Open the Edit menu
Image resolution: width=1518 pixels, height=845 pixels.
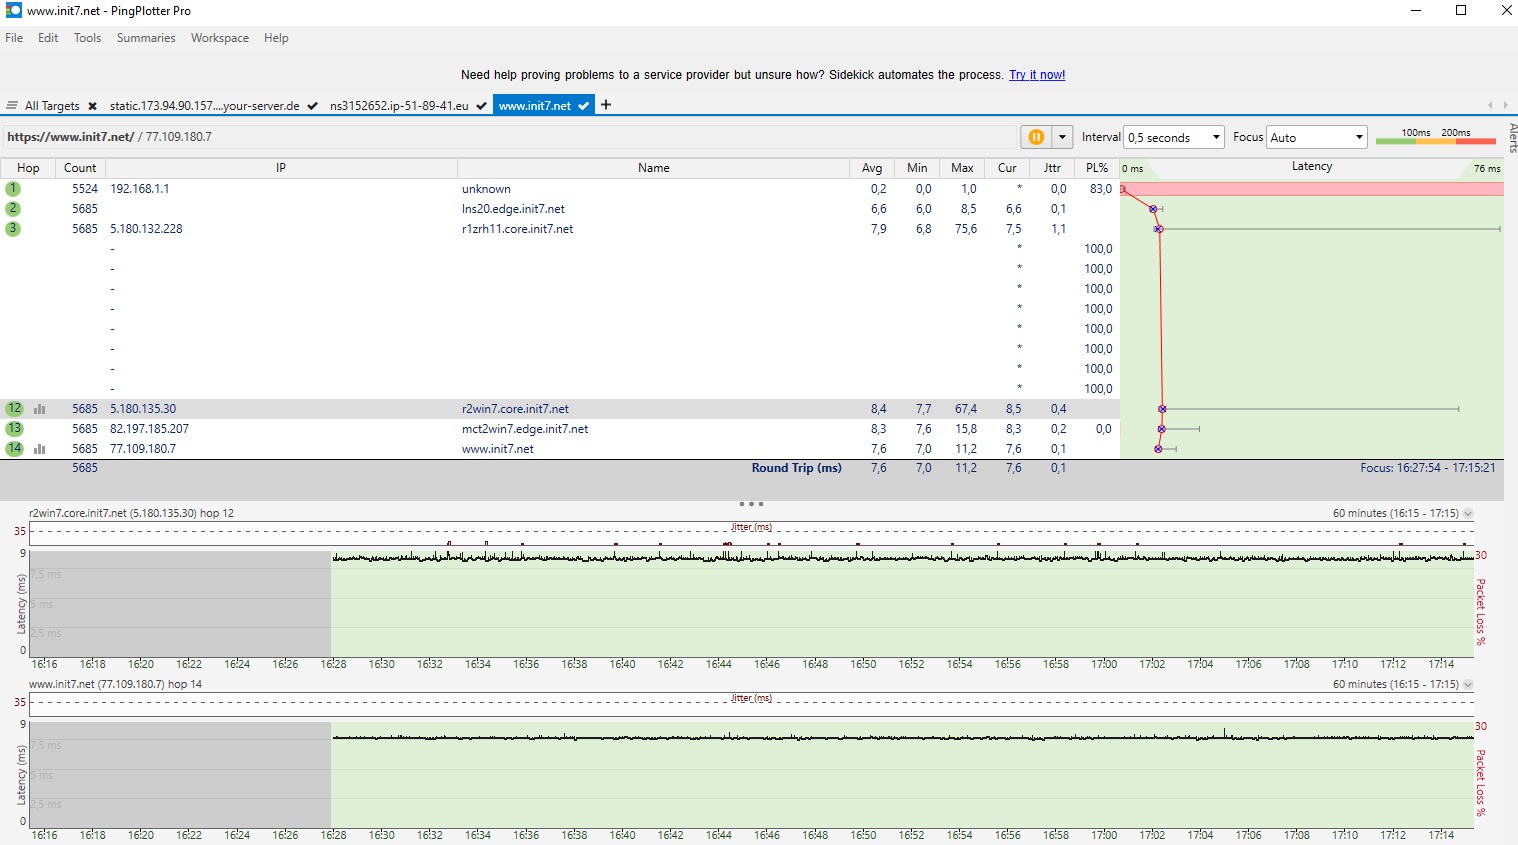click(x=48, y=38)
